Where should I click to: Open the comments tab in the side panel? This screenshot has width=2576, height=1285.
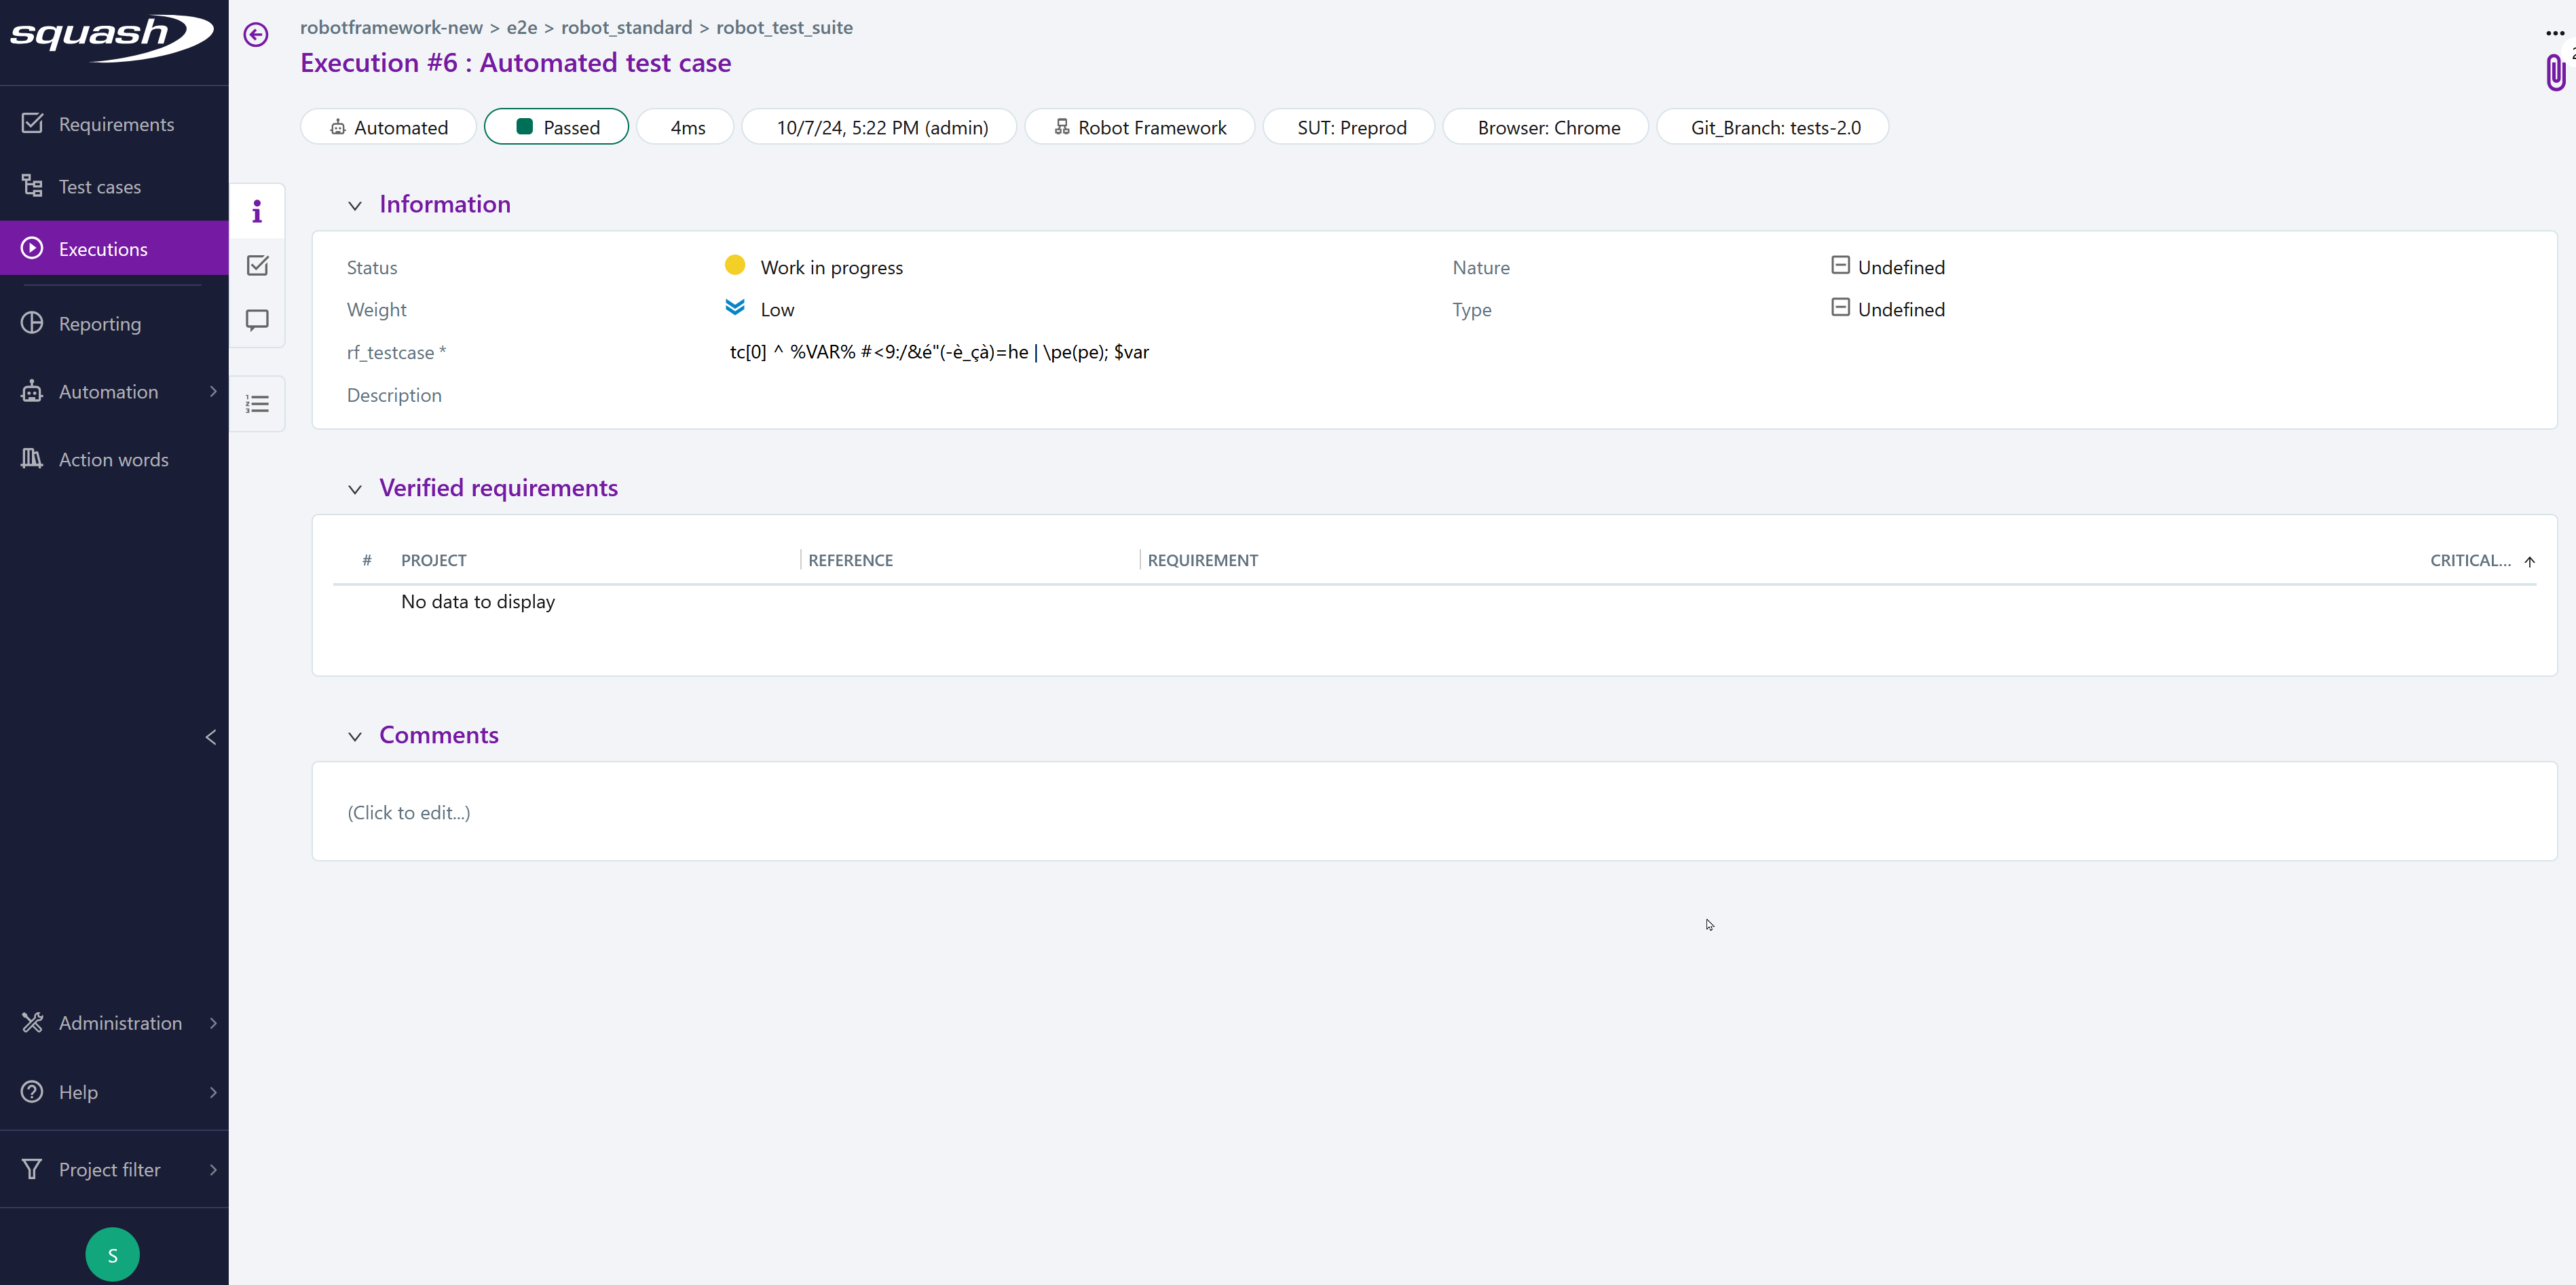pyautogui.click(x=257, y=320)
